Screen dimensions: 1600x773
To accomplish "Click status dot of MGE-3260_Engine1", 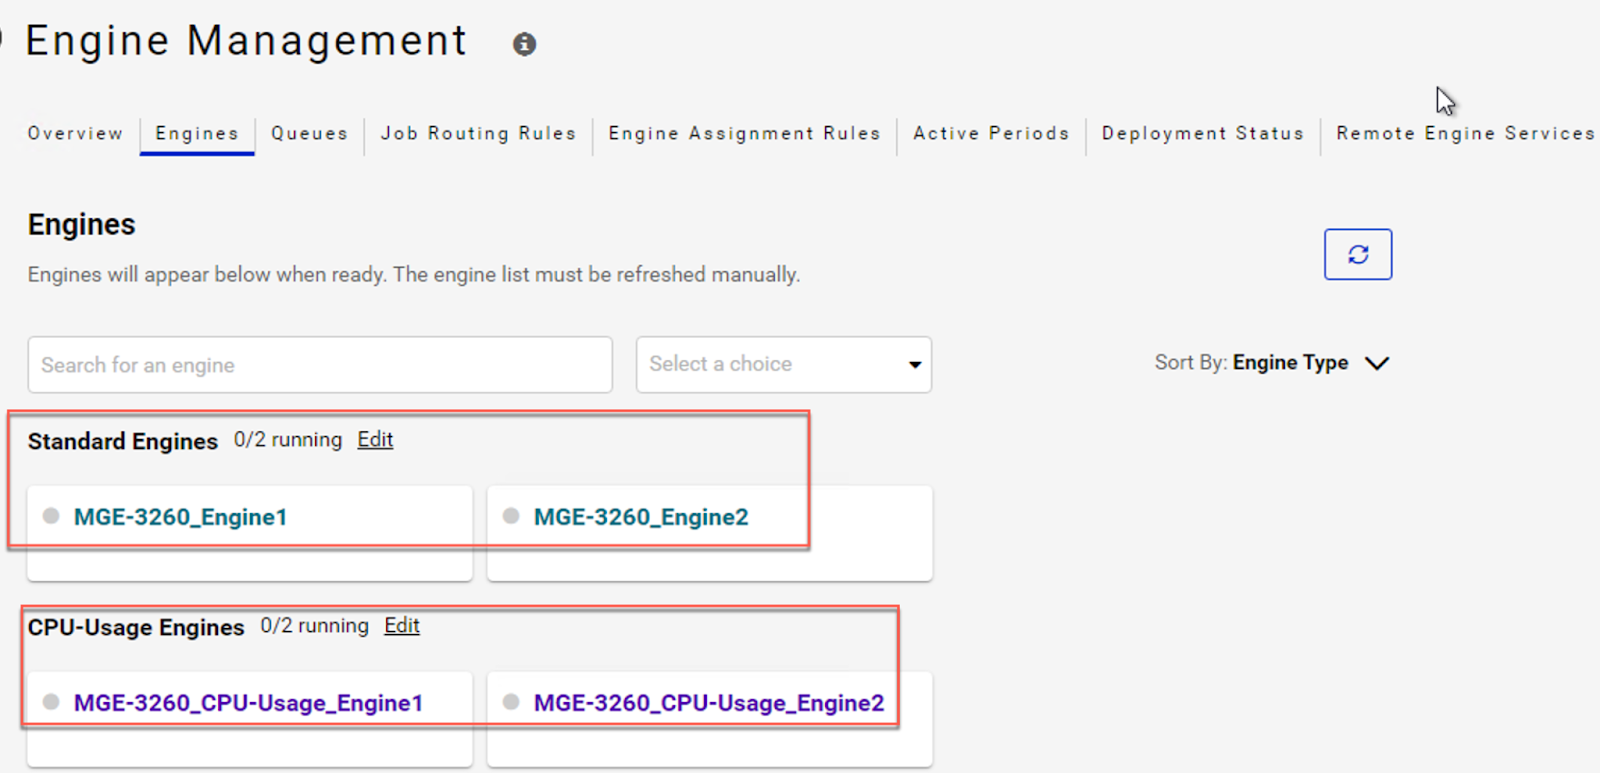I will (x=51, y=516).
